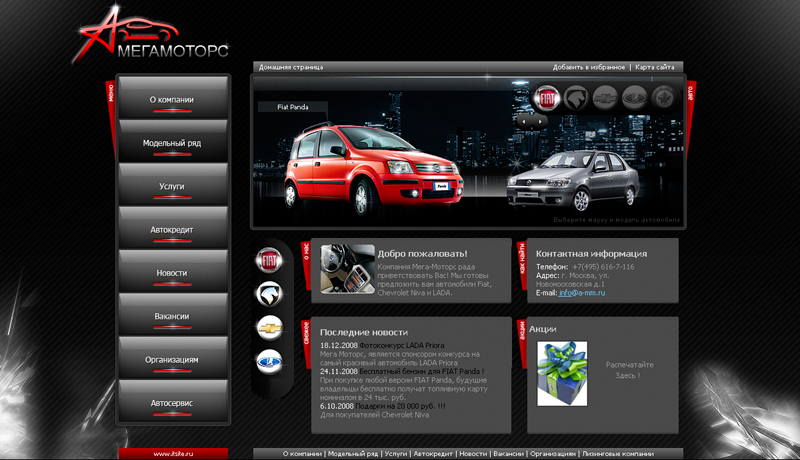
Task: Select the red FIAT badge in the banner
Action: point(547,98)
